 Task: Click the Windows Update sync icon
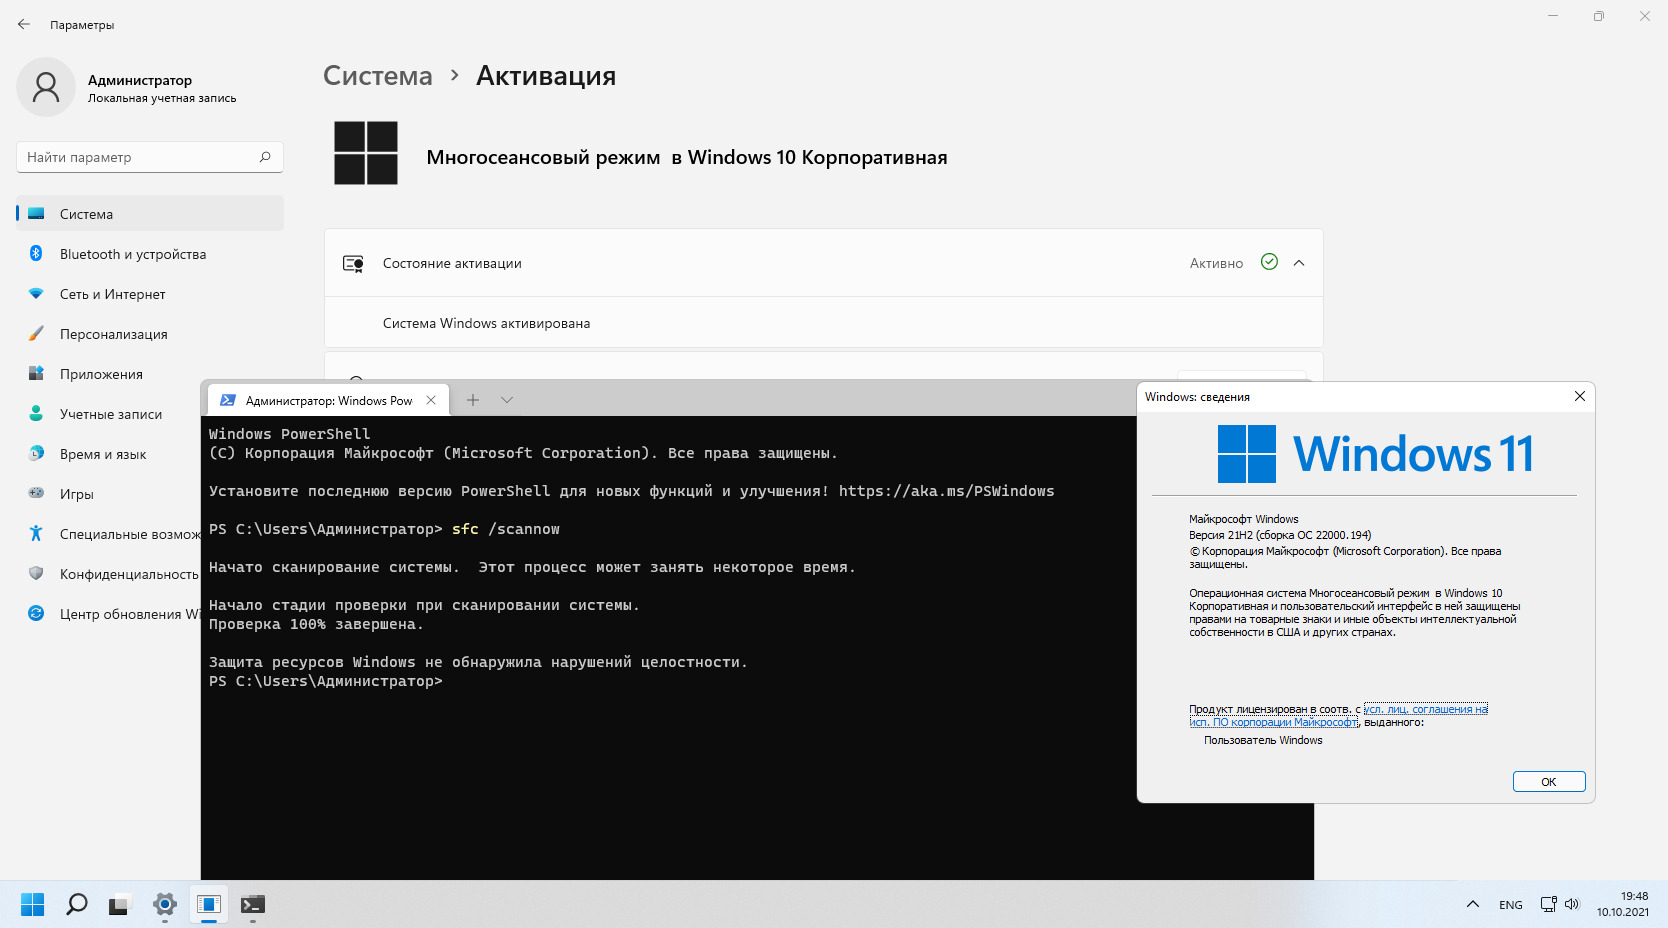[36, 613]
